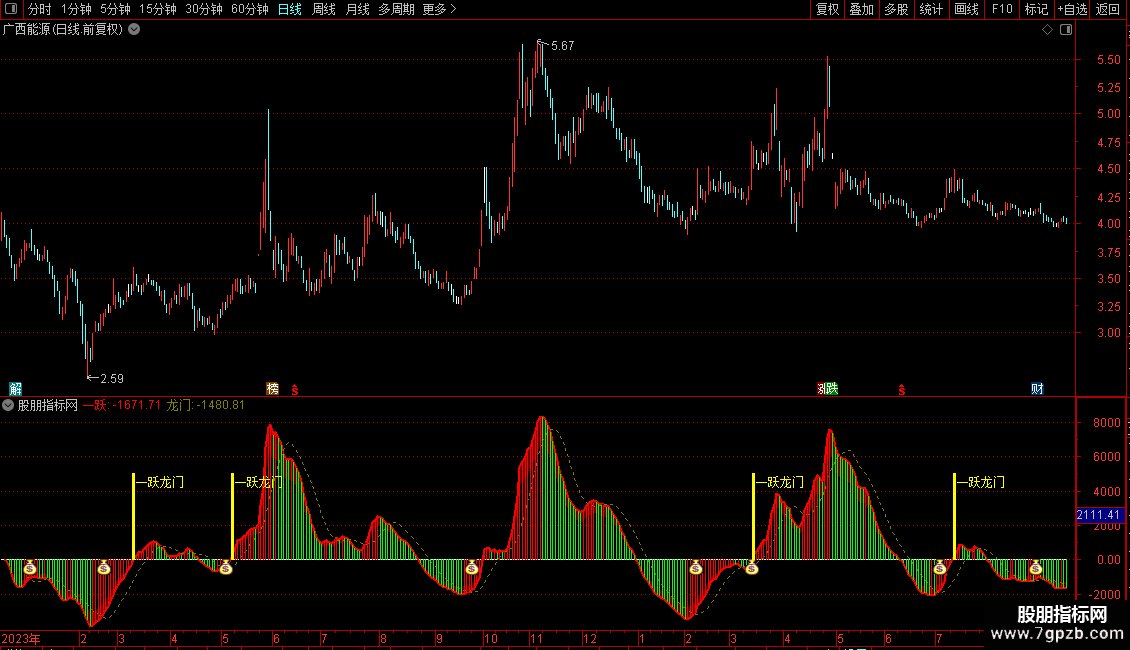Click the 财 event marker
Viewport: 1130px width, 650px height.
click(1037, 389)
